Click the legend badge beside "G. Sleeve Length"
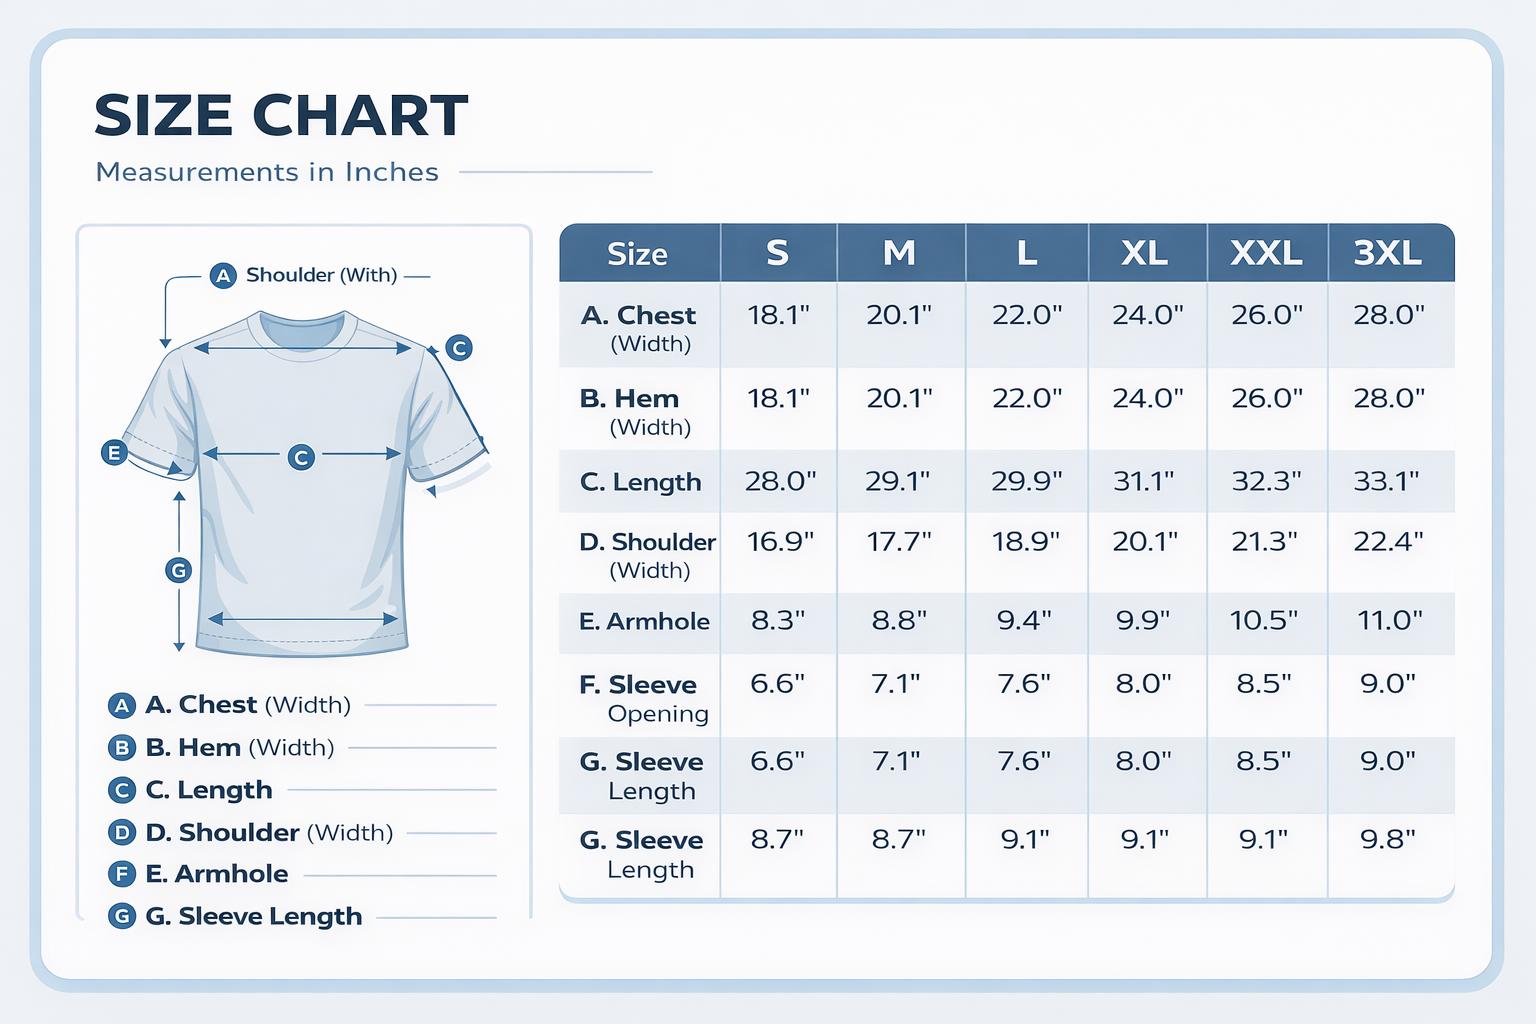Viewport: 1536px width, 1024px height. click(121, 917)
